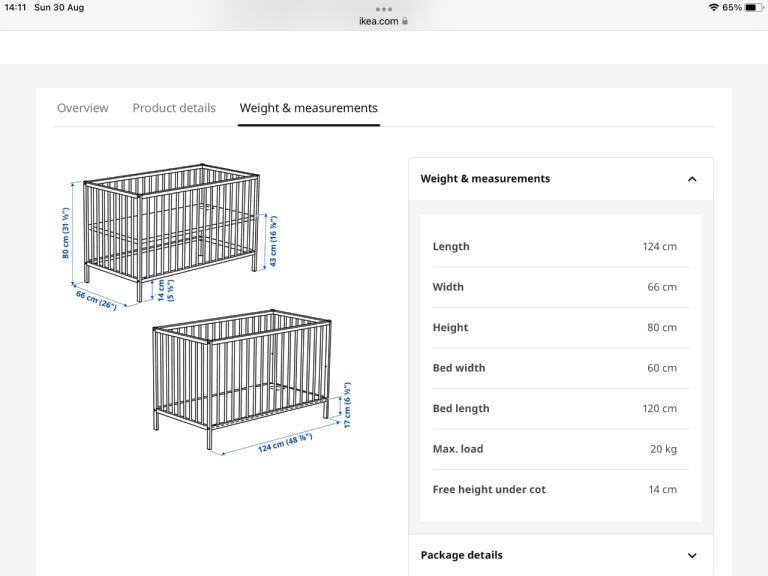
Task: Click the Weight & measurements section header
Action: point(561,179)
